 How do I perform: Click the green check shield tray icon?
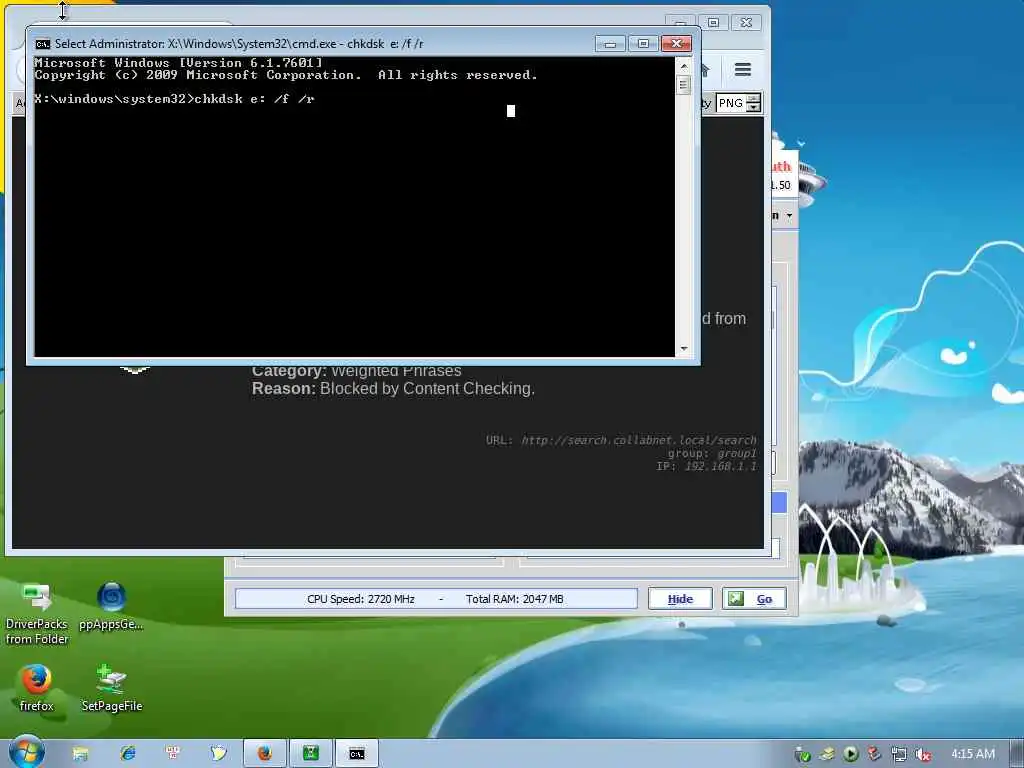pyautogui.click(x=803, y=755)
